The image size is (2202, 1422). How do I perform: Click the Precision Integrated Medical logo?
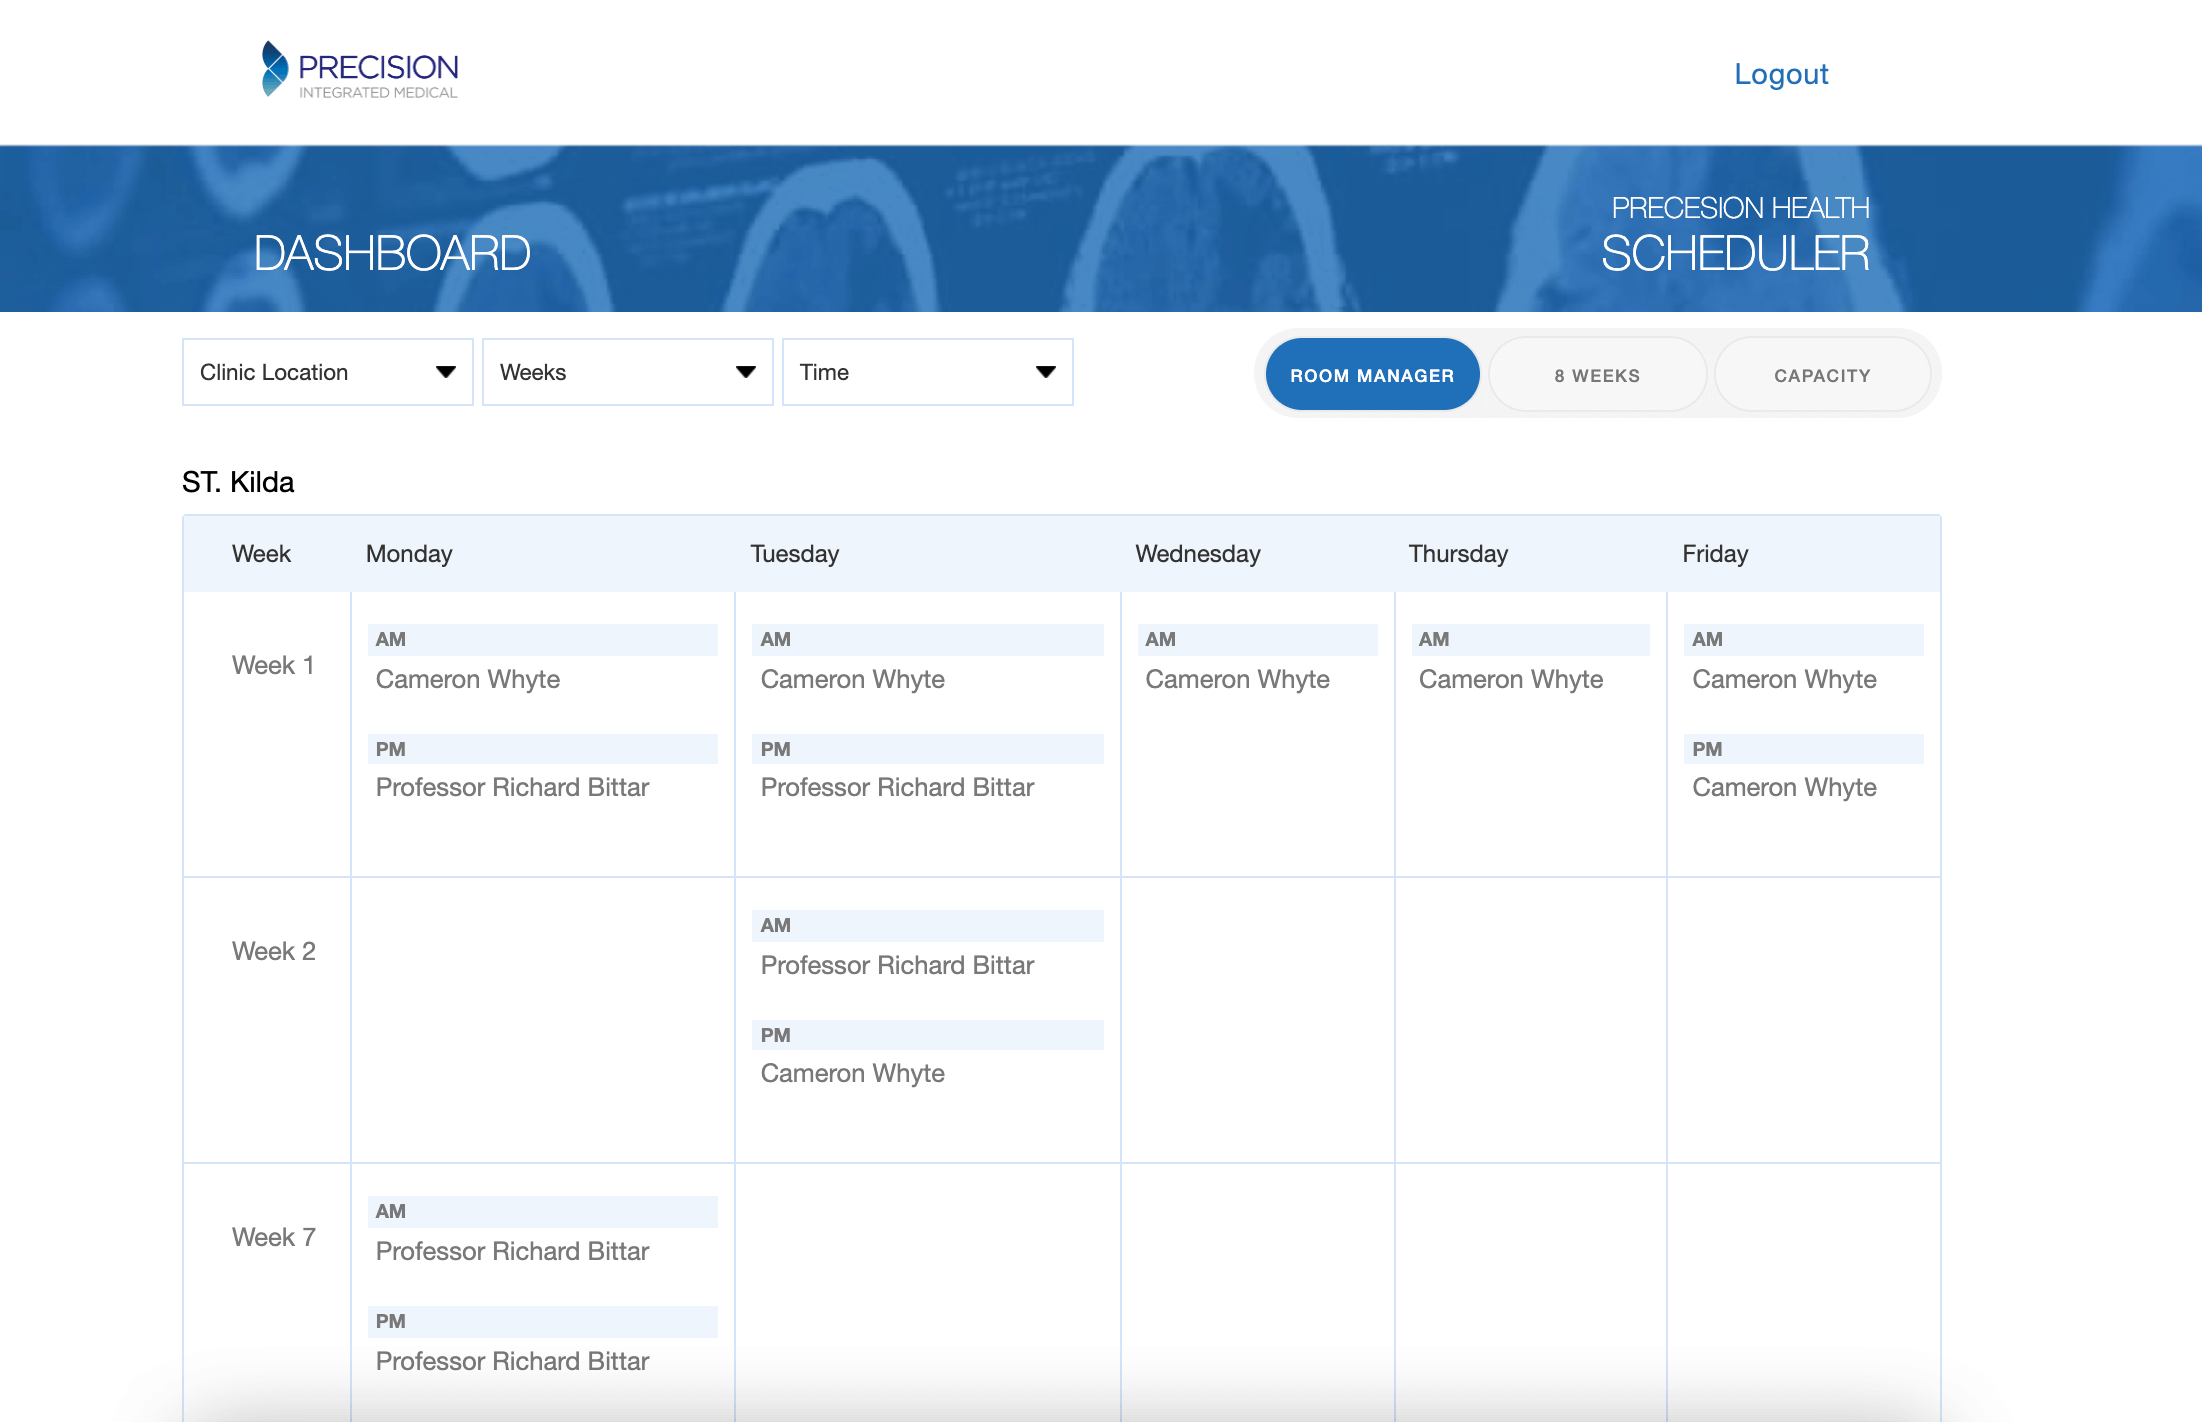[355, 72]
